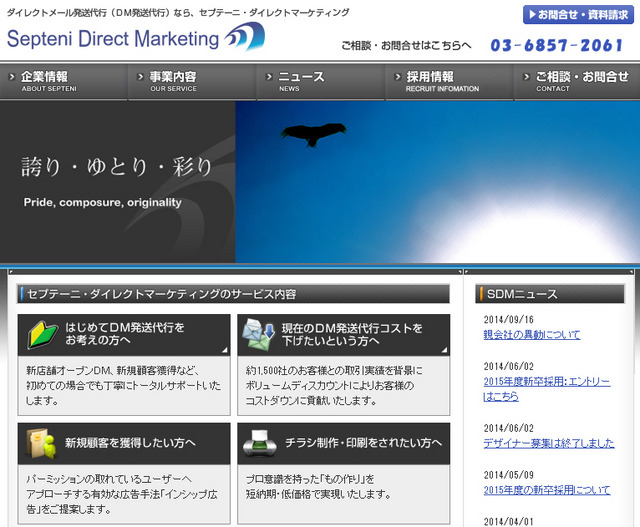640x527 pixels.
Task: Click the text ご相談・お問合せはこちらへ
Action: coord(406,46)
